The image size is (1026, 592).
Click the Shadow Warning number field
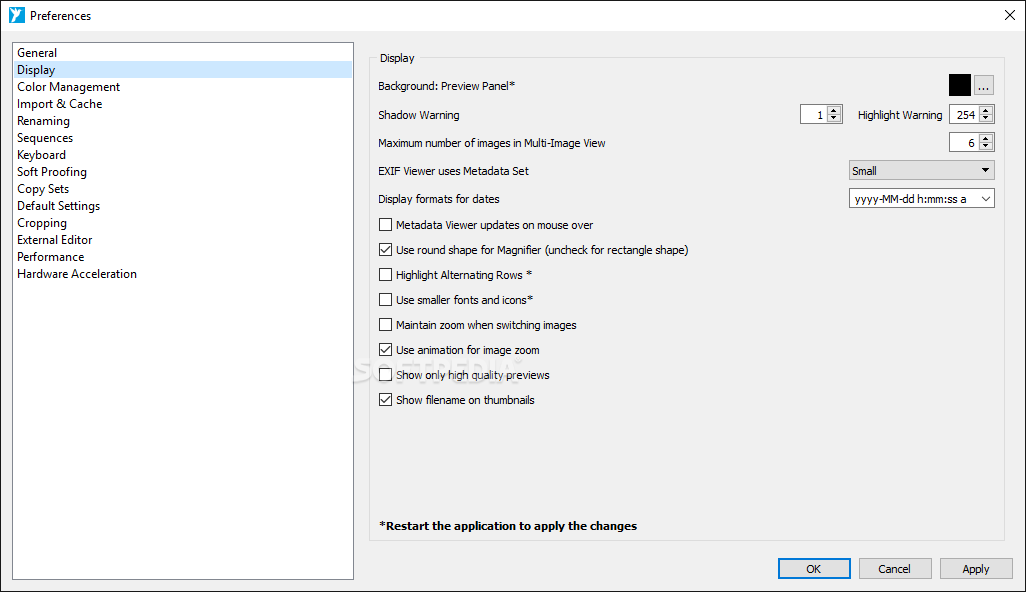pyautogui.click(x=813, y=114)
